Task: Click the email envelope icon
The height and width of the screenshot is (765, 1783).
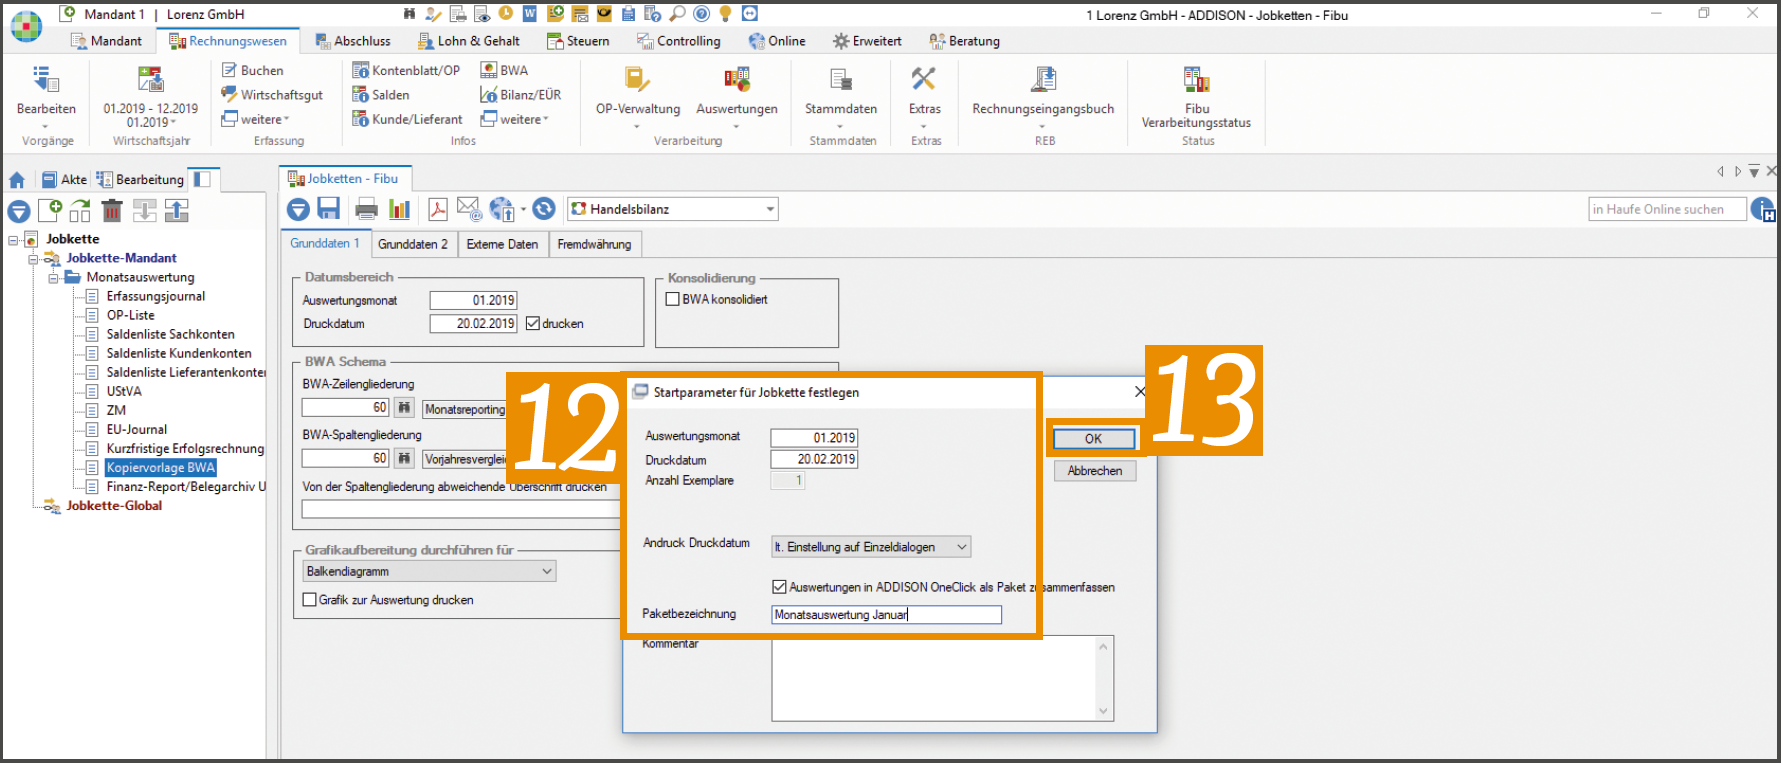Action: (469, 209)
